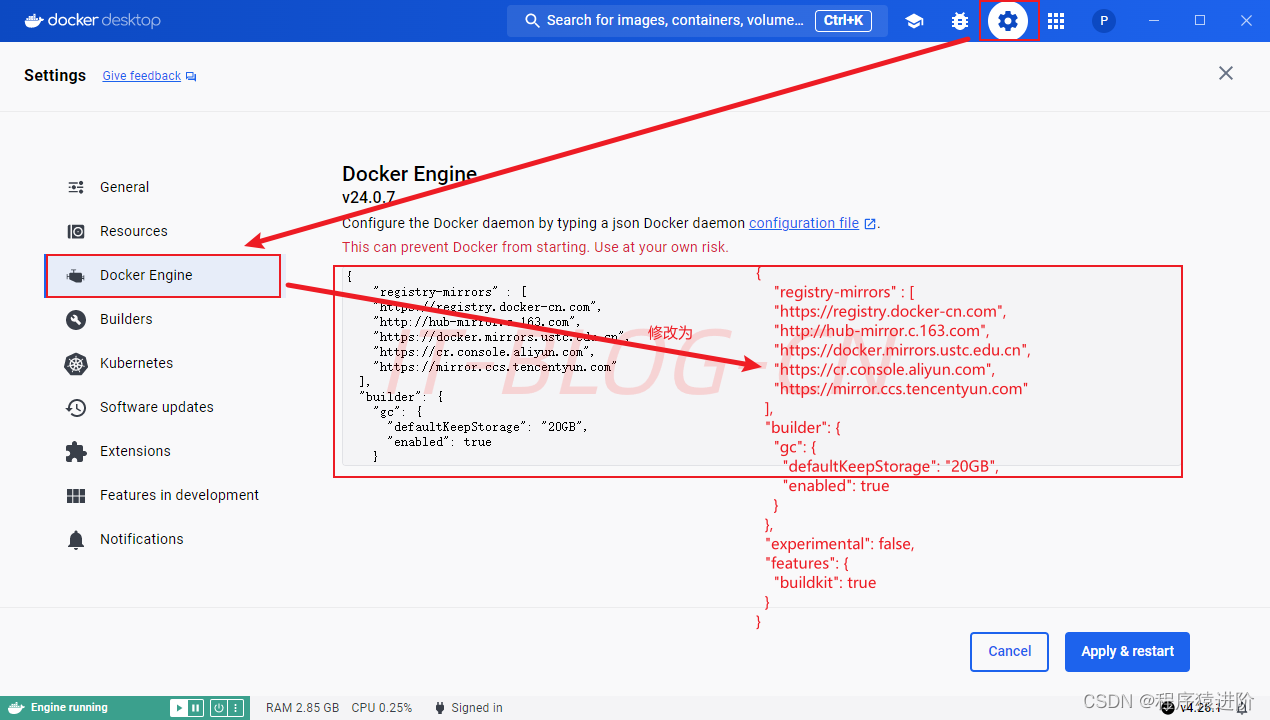Open the apps grid icon
The image size is (1270, 720).
1056,21
